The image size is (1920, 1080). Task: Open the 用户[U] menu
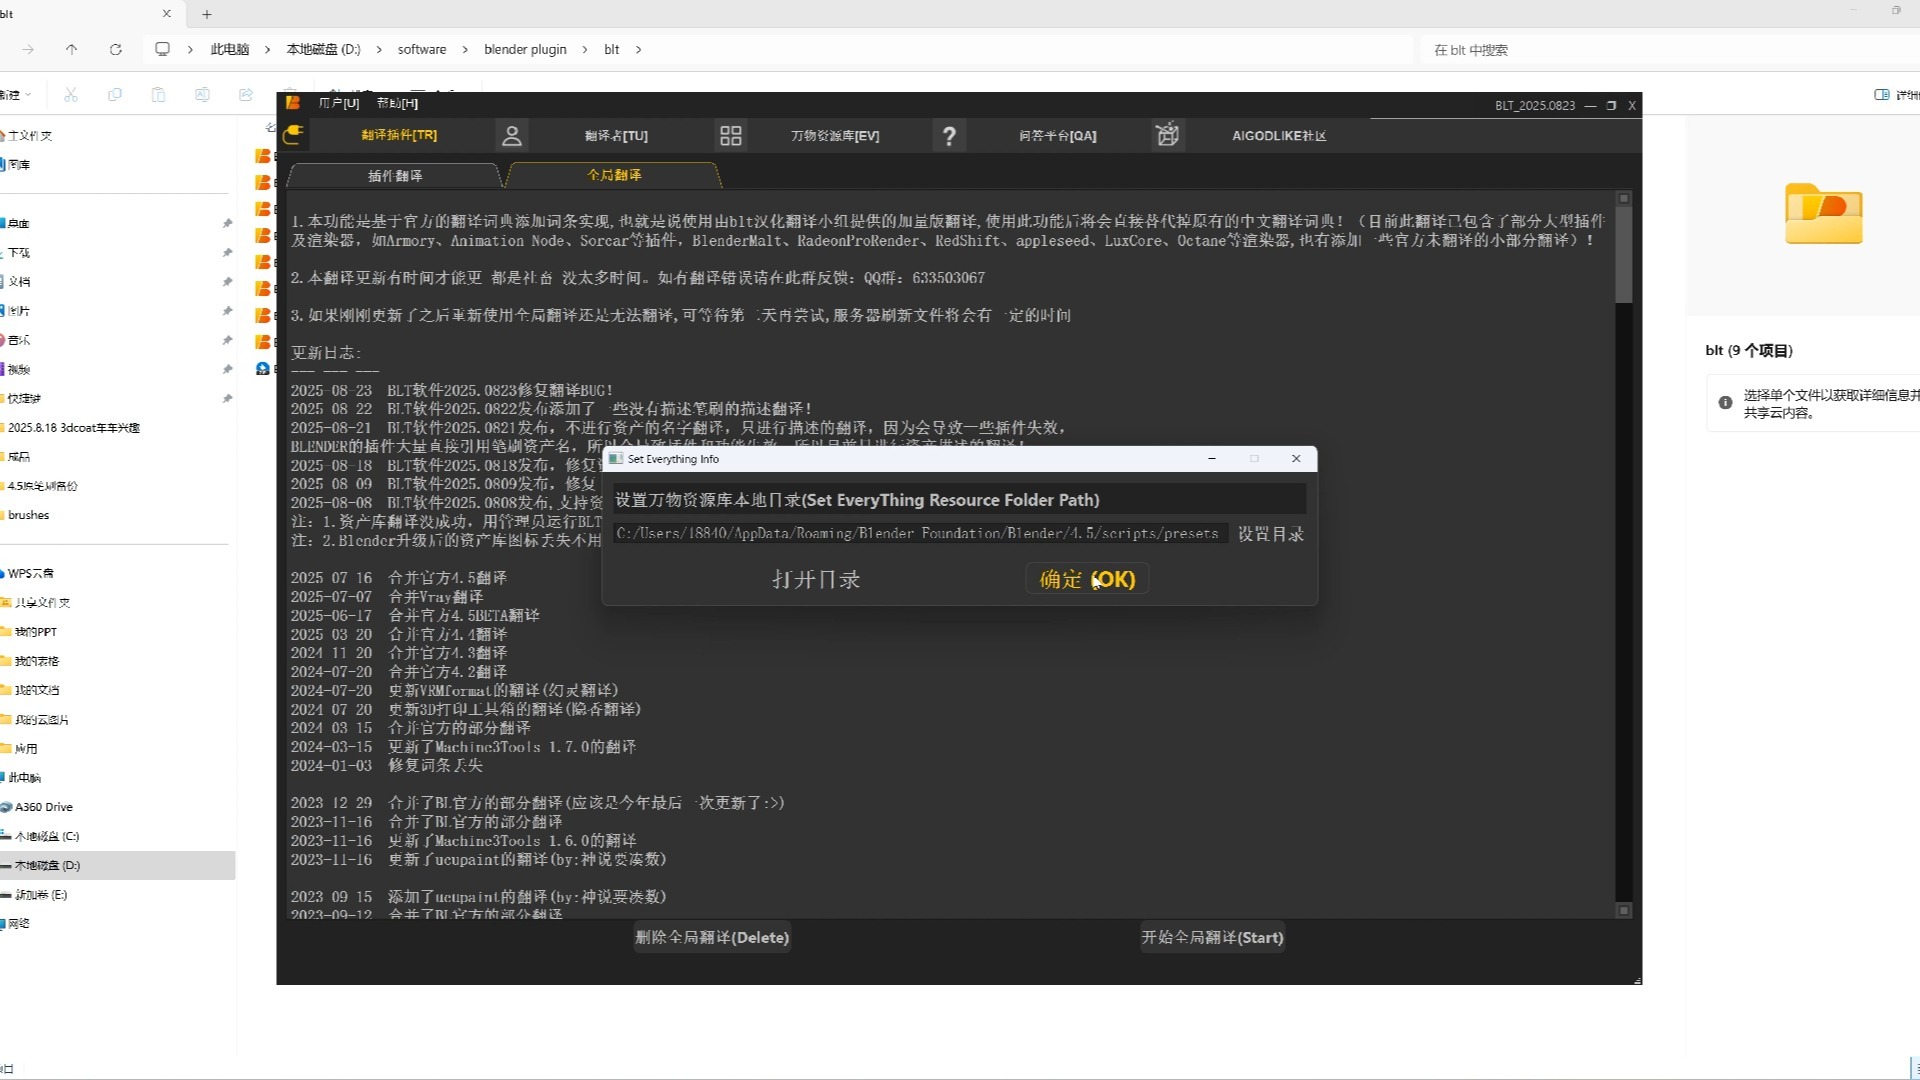coord(338,103)
